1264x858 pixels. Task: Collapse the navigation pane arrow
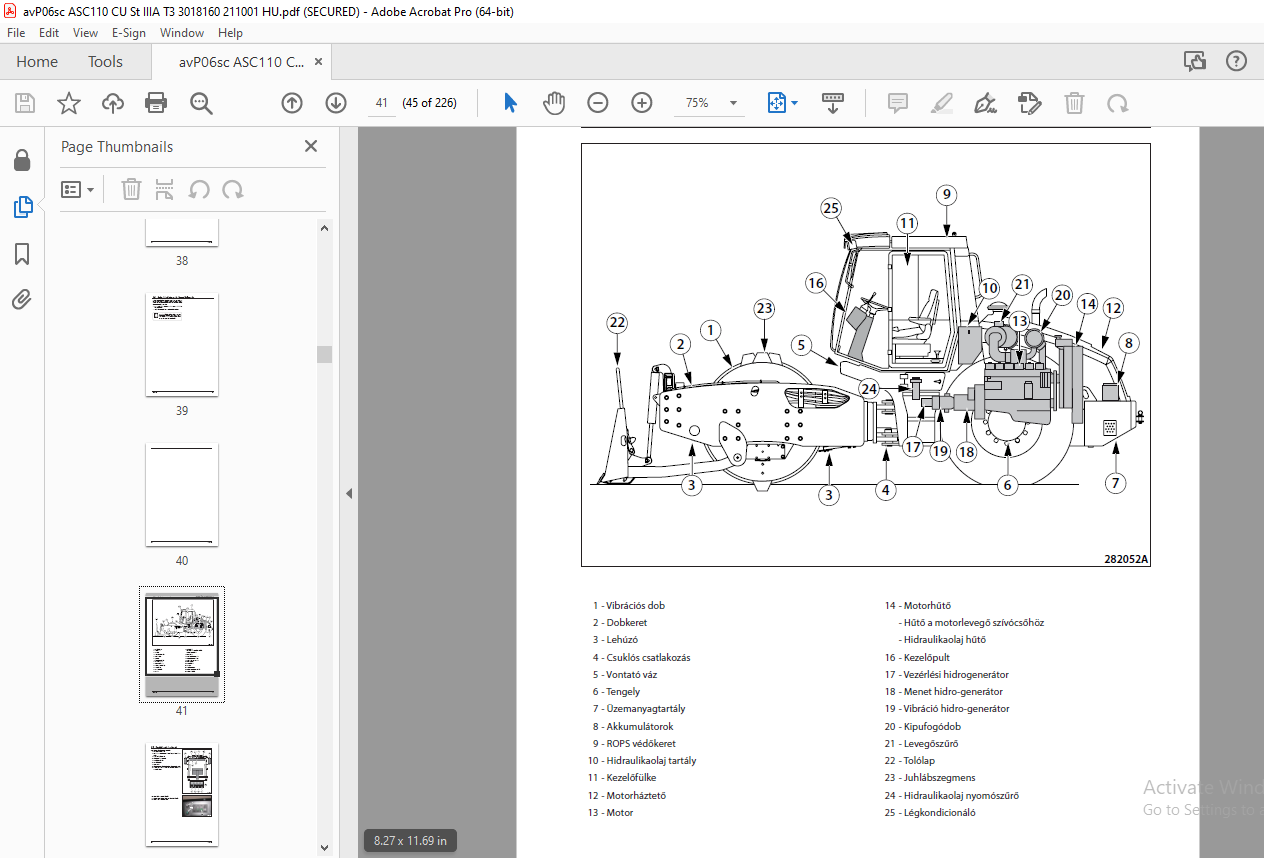tap(349, 493)
